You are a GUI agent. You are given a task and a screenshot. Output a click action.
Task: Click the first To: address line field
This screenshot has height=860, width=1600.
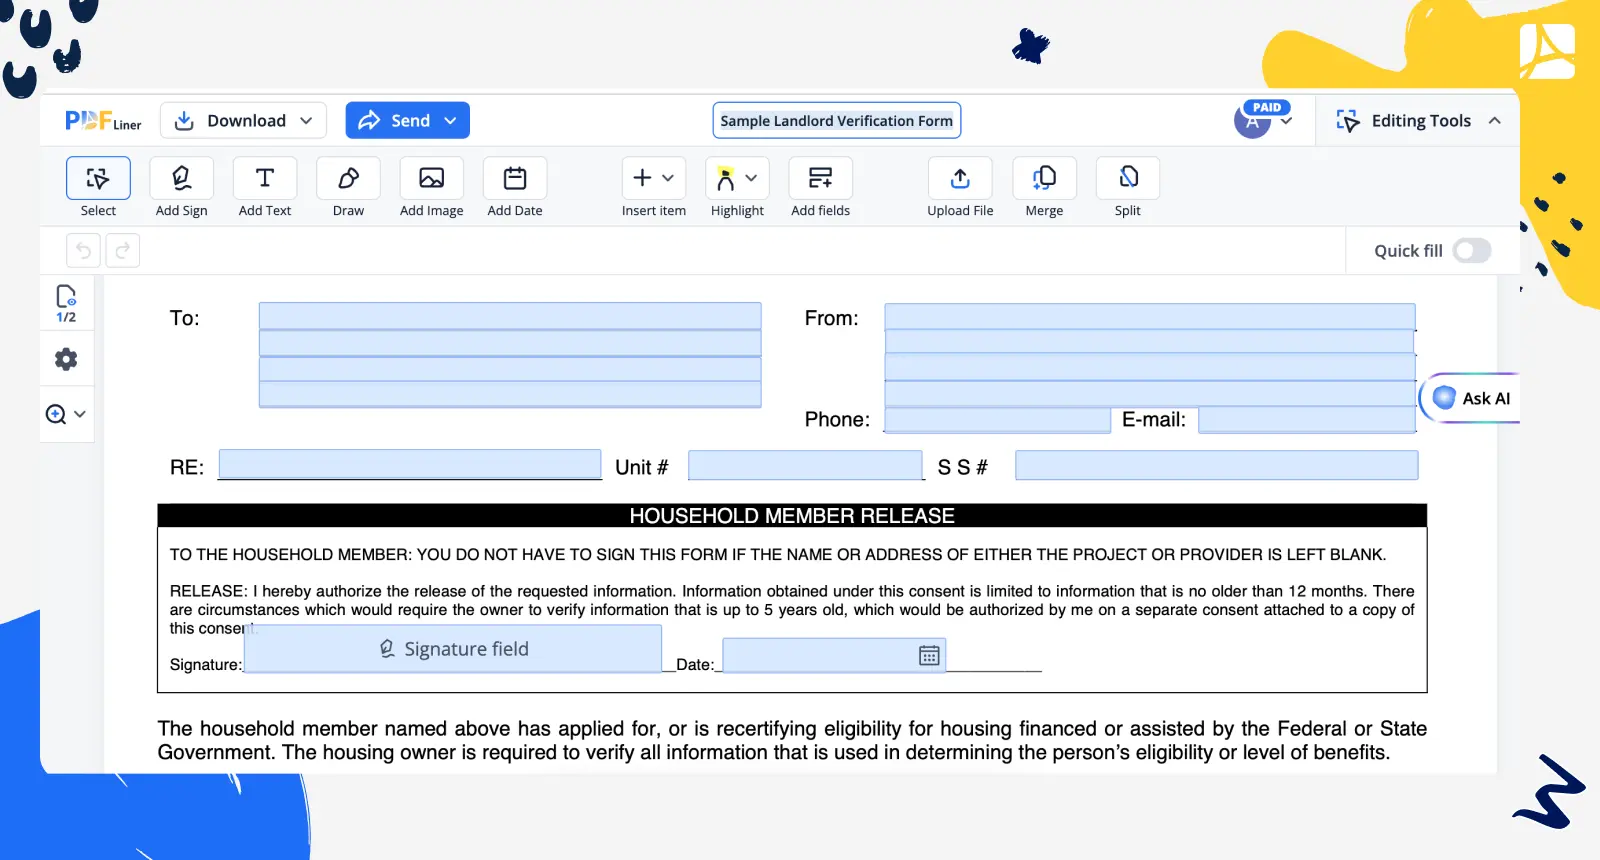(x=510, y=316)
